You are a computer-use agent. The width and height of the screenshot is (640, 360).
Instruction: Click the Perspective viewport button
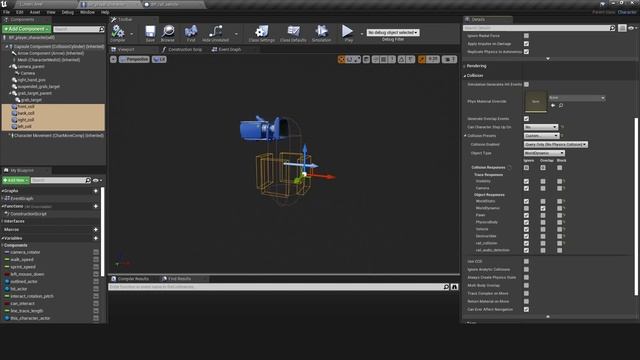134,59
